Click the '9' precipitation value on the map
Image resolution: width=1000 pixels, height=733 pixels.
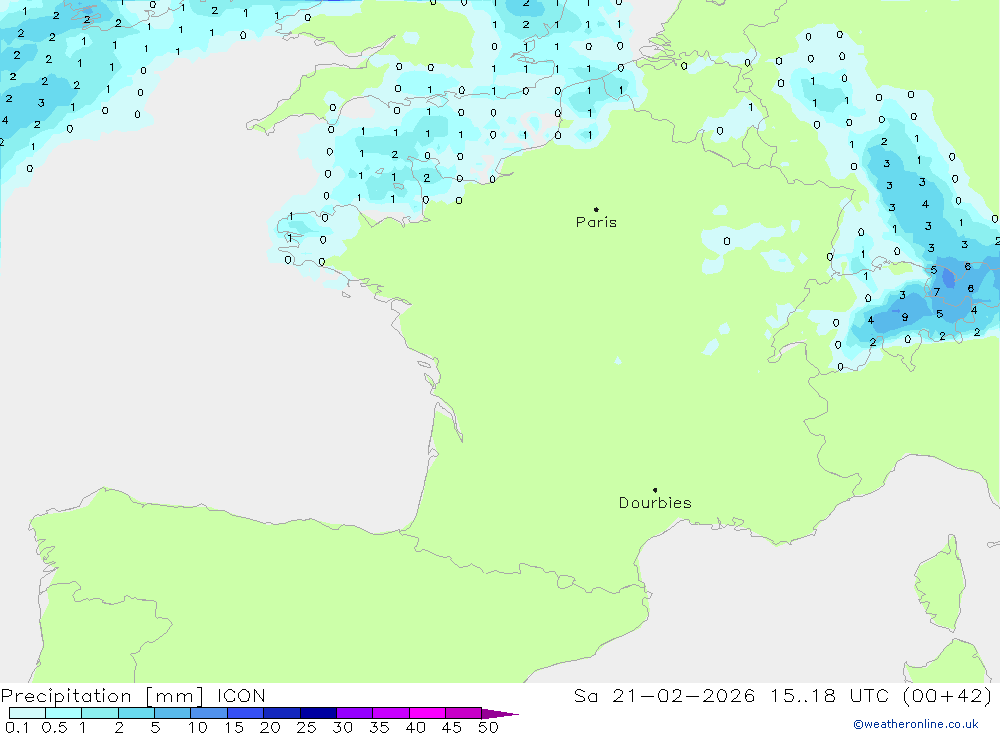click(904, 317)
